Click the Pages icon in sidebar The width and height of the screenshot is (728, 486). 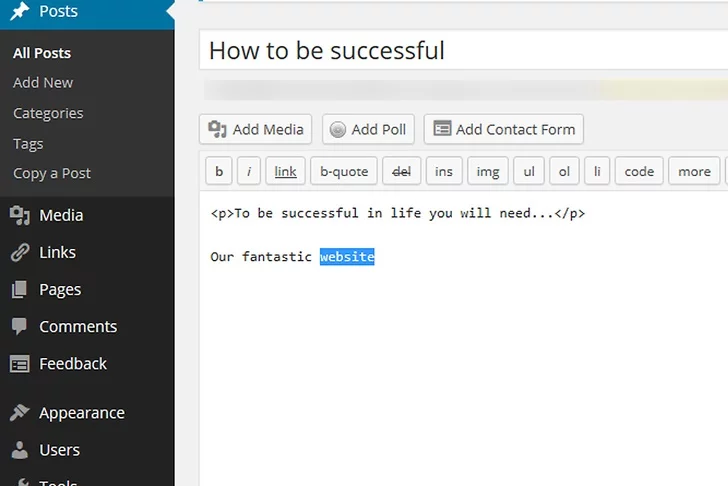point(18,289)
